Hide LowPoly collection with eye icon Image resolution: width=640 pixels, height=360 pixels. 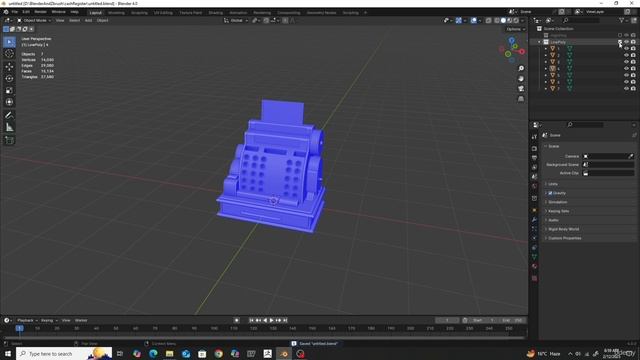click(x=626, y=42)
